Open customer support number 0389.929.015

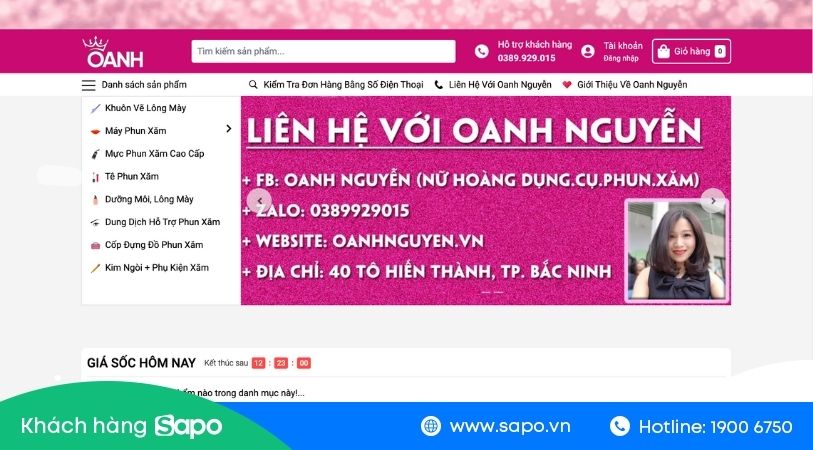[526, 58]
